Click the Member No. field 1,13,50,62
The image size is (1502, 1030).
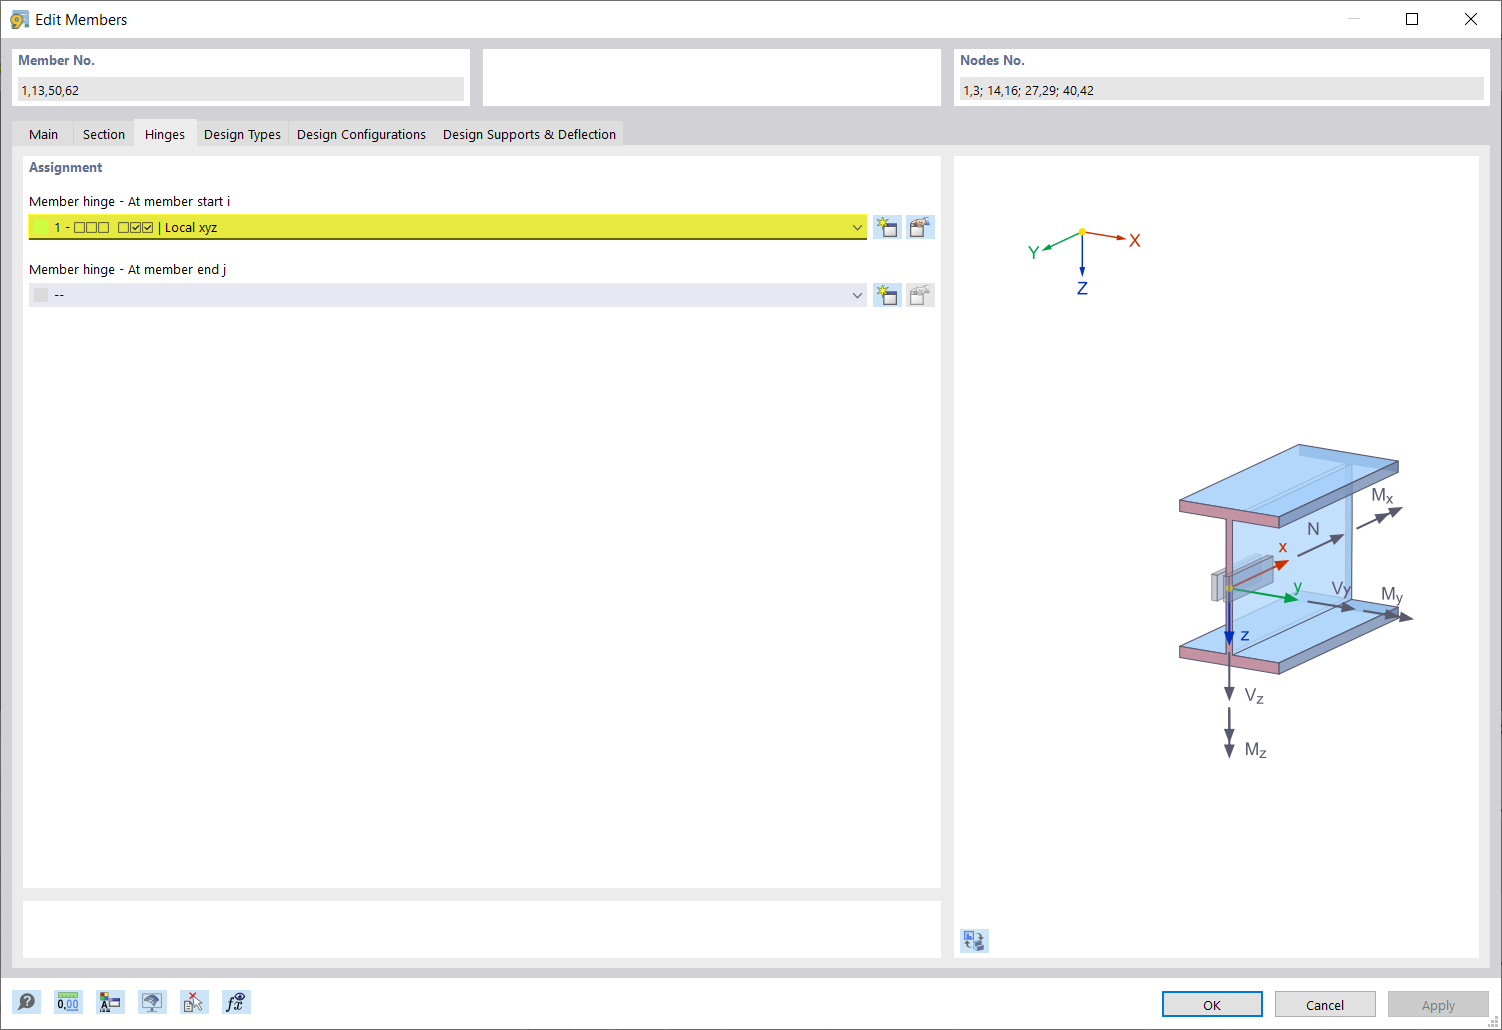pyautogui.click(x=241, y=90)
